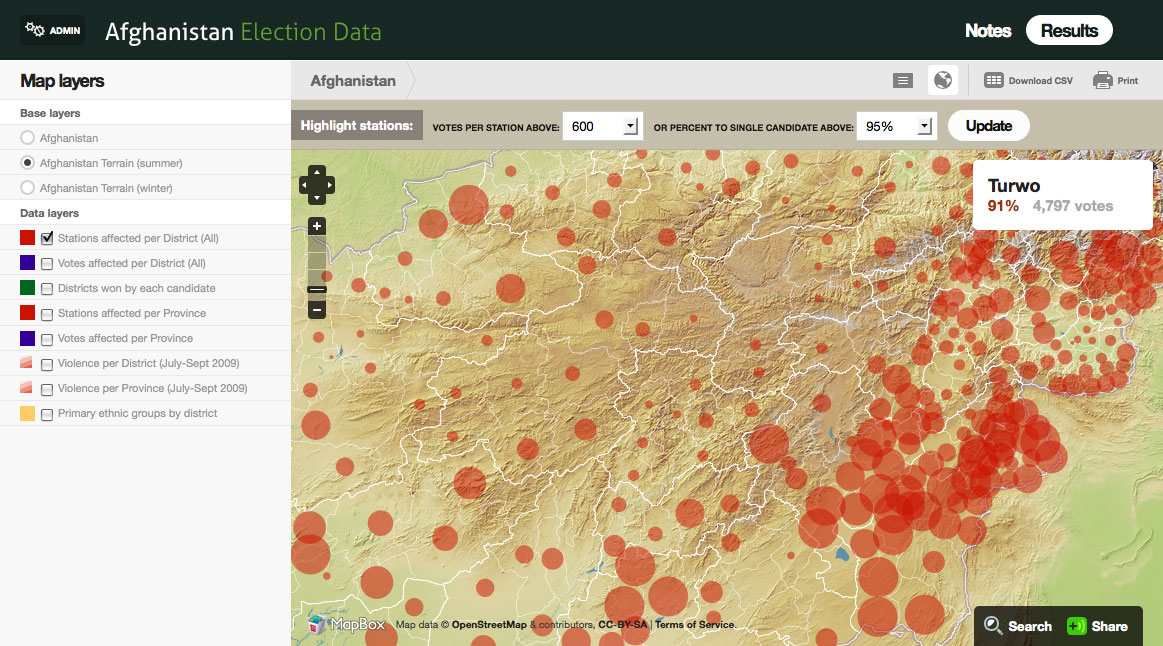The width and height of the screenshot is (1163, 646).
Task: Enable Votes affected per Province layer
Action: [x=47, y=339]
